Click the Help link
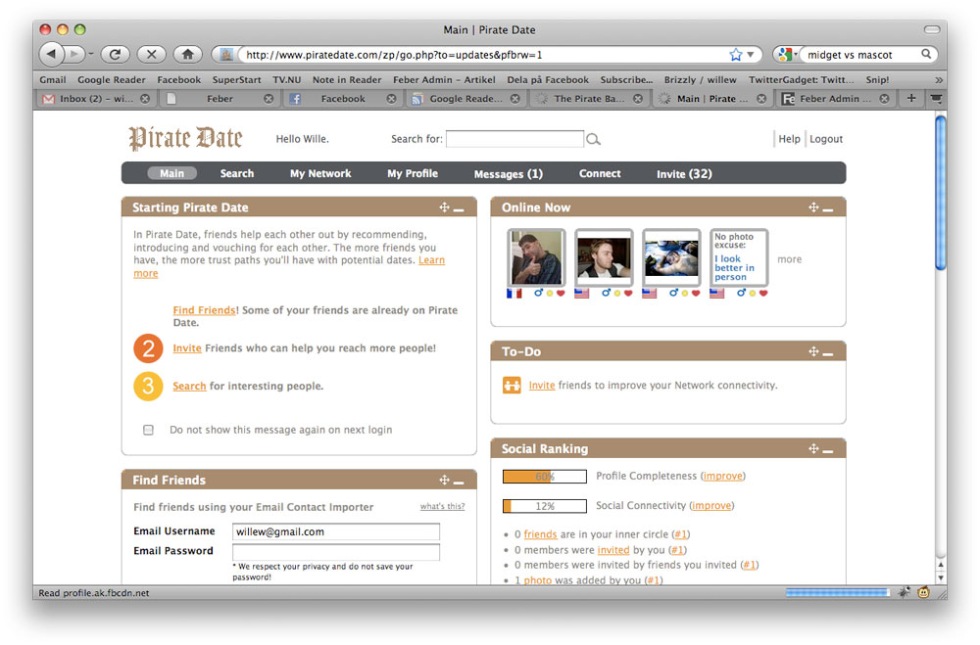Image resolution: width=980 pixels, height=645 pixels. 789,139
